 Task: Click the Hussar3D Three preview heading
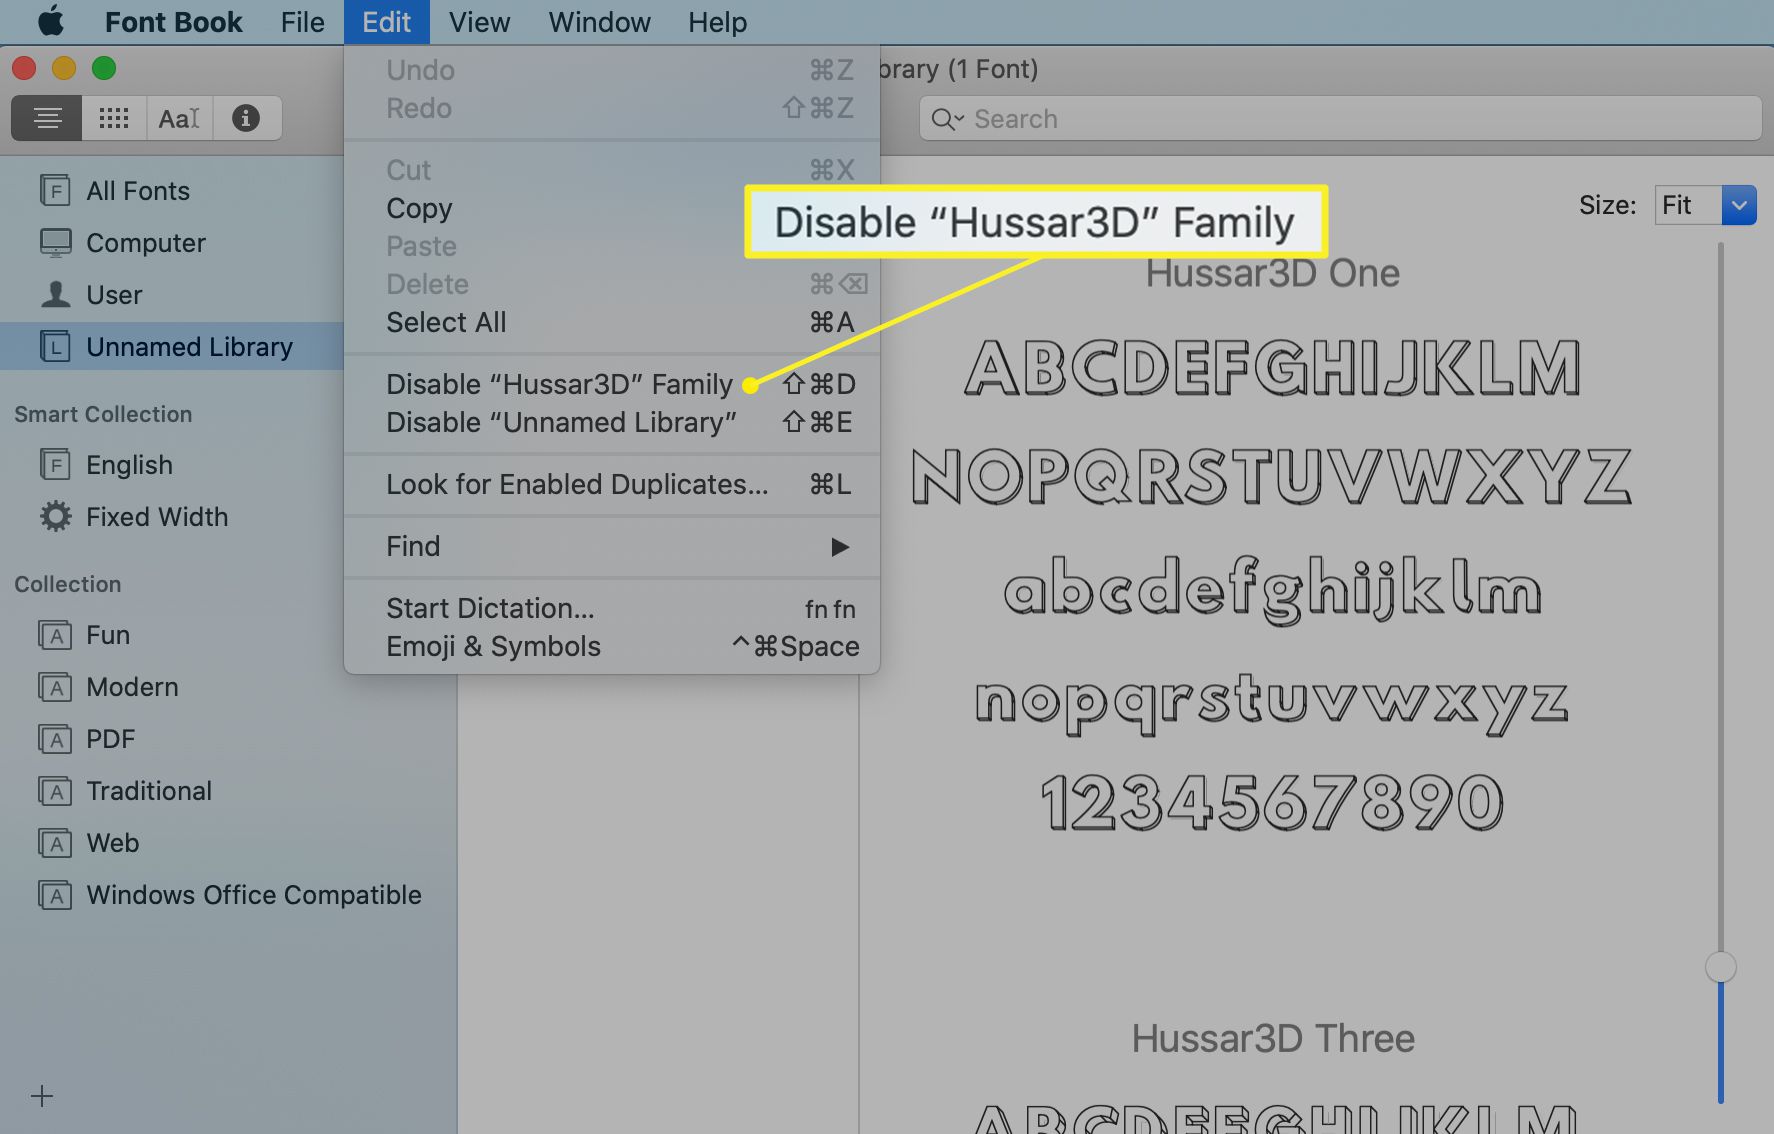pos(1273,1038)
